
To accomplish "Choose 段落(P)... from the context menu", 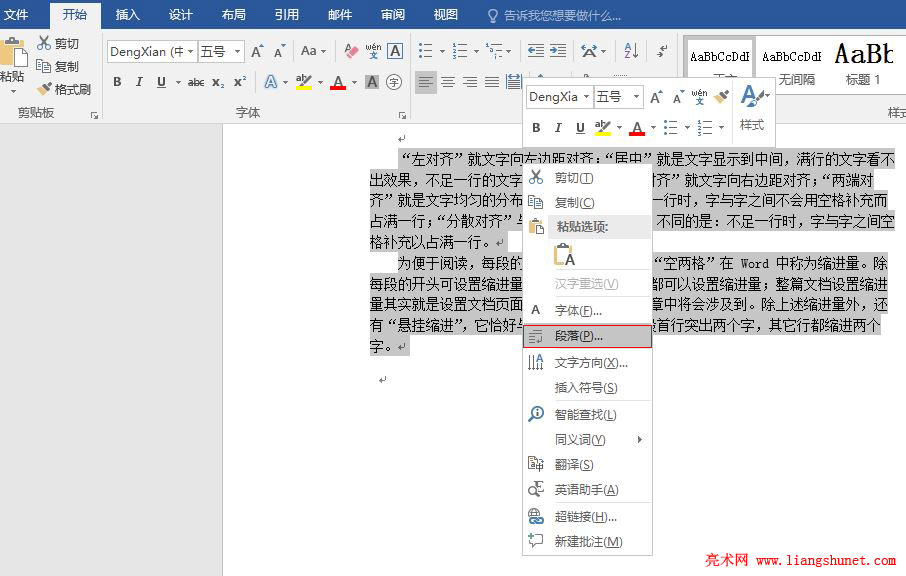I will 587,336.
